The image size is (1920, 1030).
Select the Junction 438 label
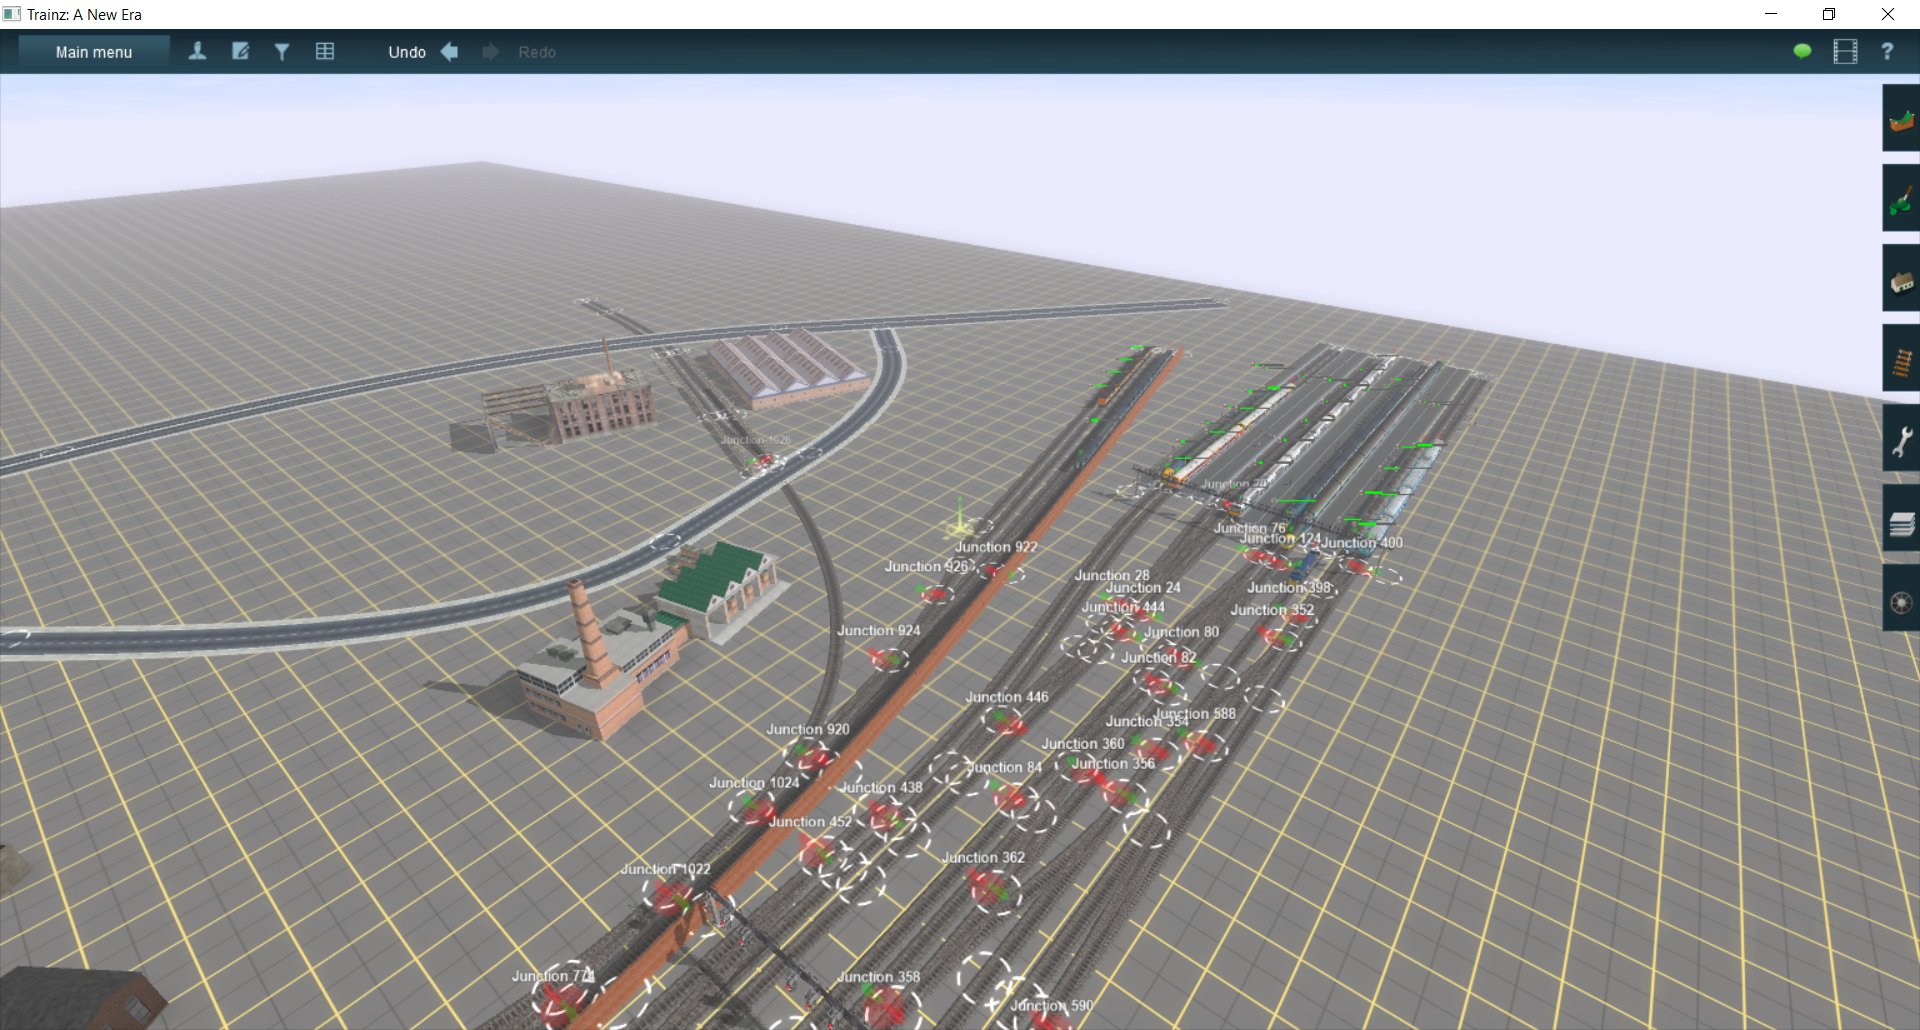click(881, 787)
